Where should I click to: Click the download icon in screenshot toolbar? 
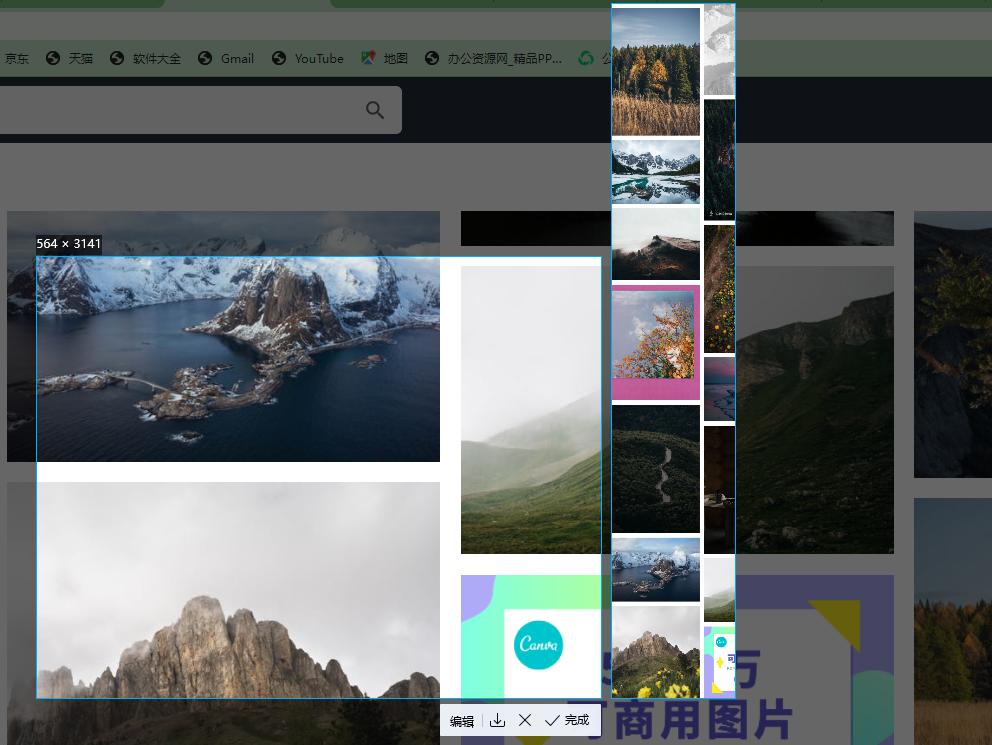(497, 720)
